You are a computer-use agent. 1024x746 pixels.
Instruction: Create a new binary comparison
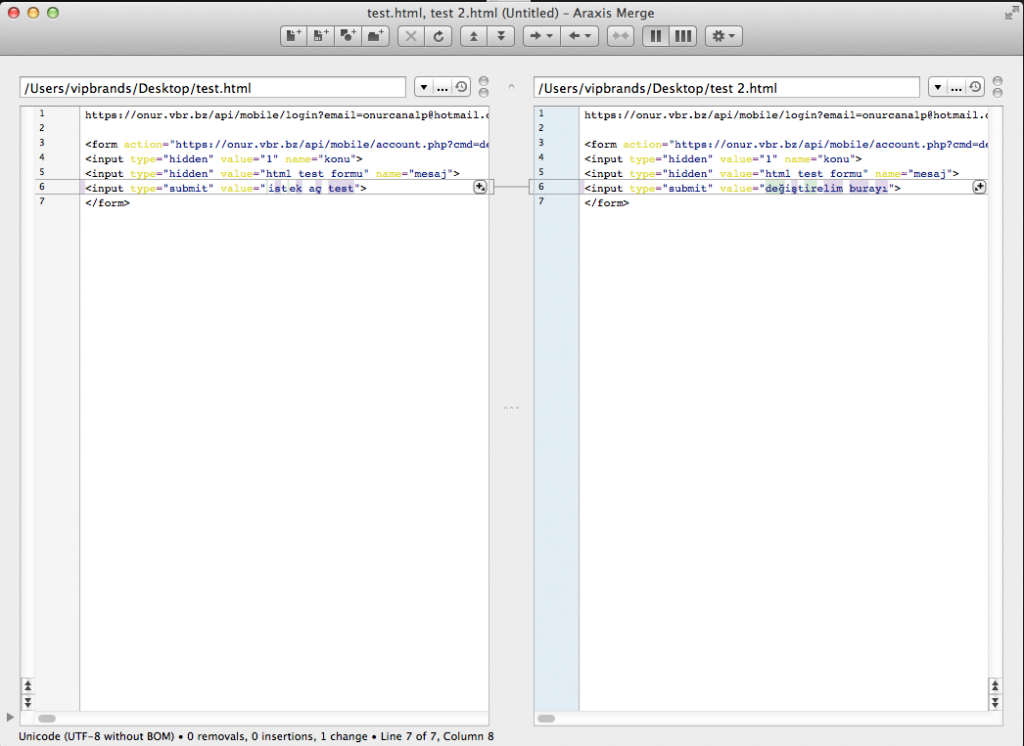(x=321, y=36)
